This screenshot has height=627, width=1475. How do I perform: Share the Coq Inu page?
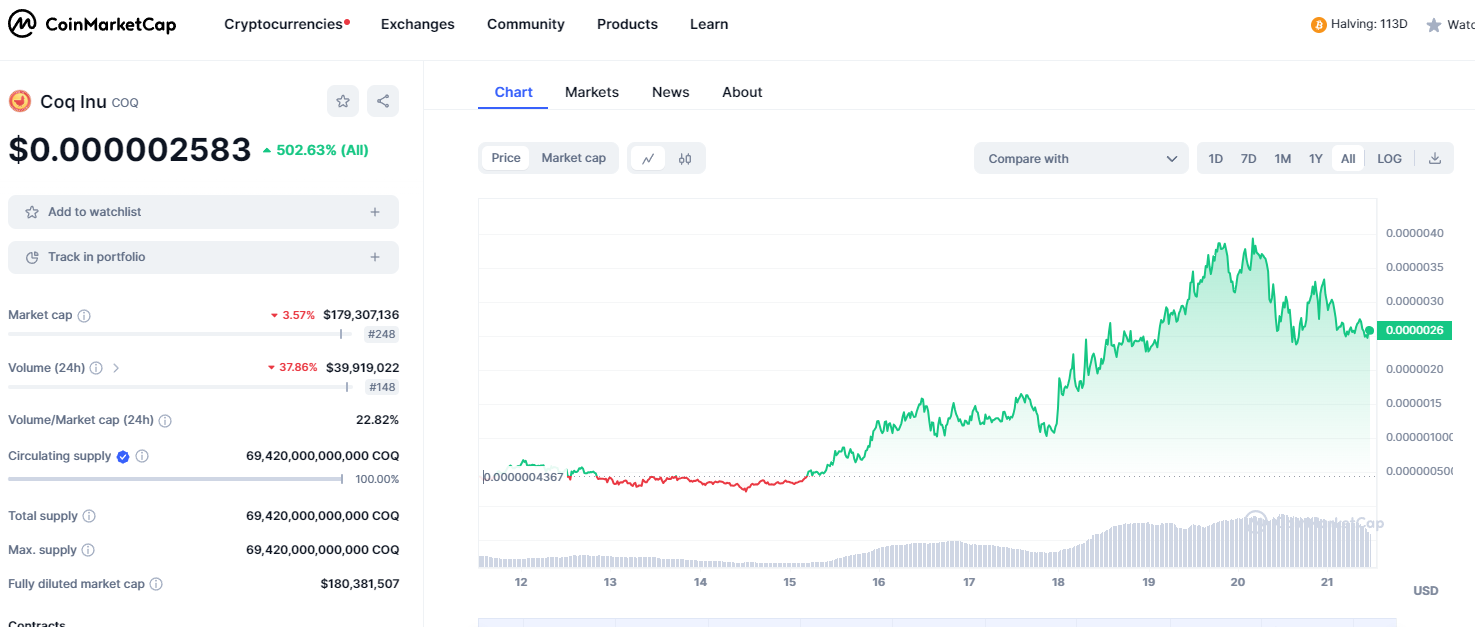(x=382, y=101)
